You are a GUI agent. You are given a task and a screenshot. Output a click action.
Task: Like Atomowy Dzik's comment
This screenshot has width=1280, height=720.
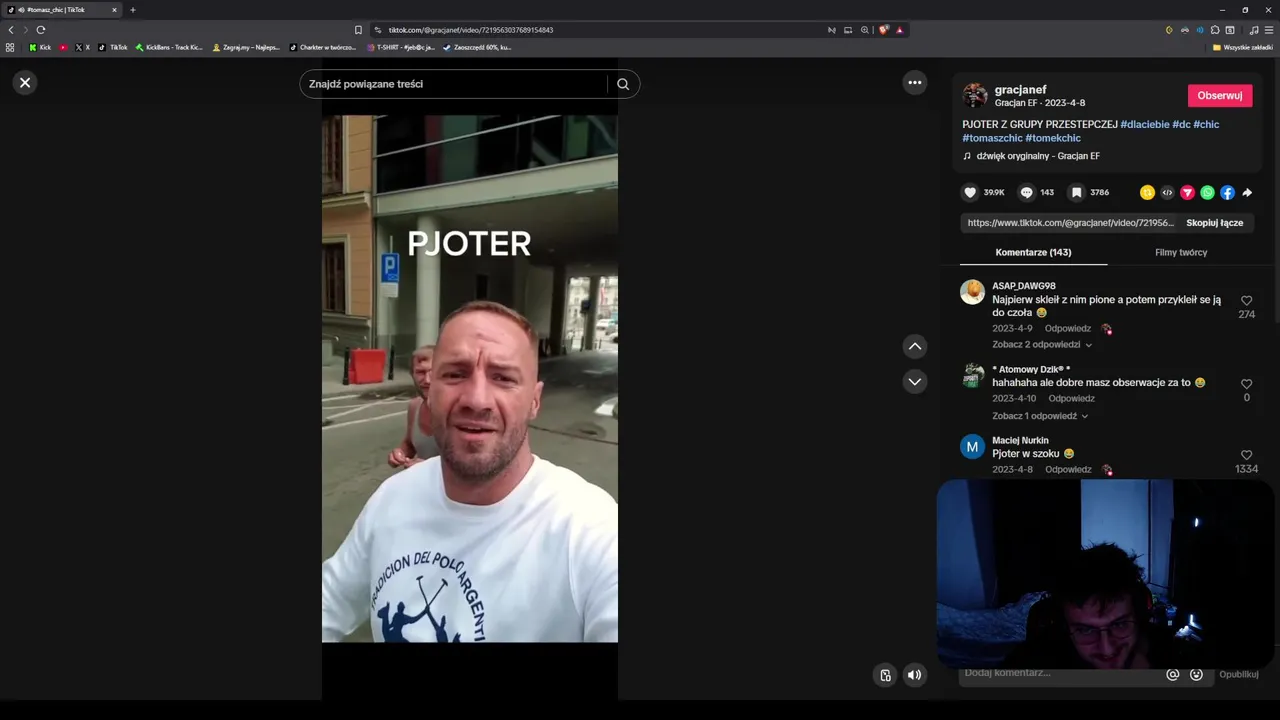[1246, 384]
